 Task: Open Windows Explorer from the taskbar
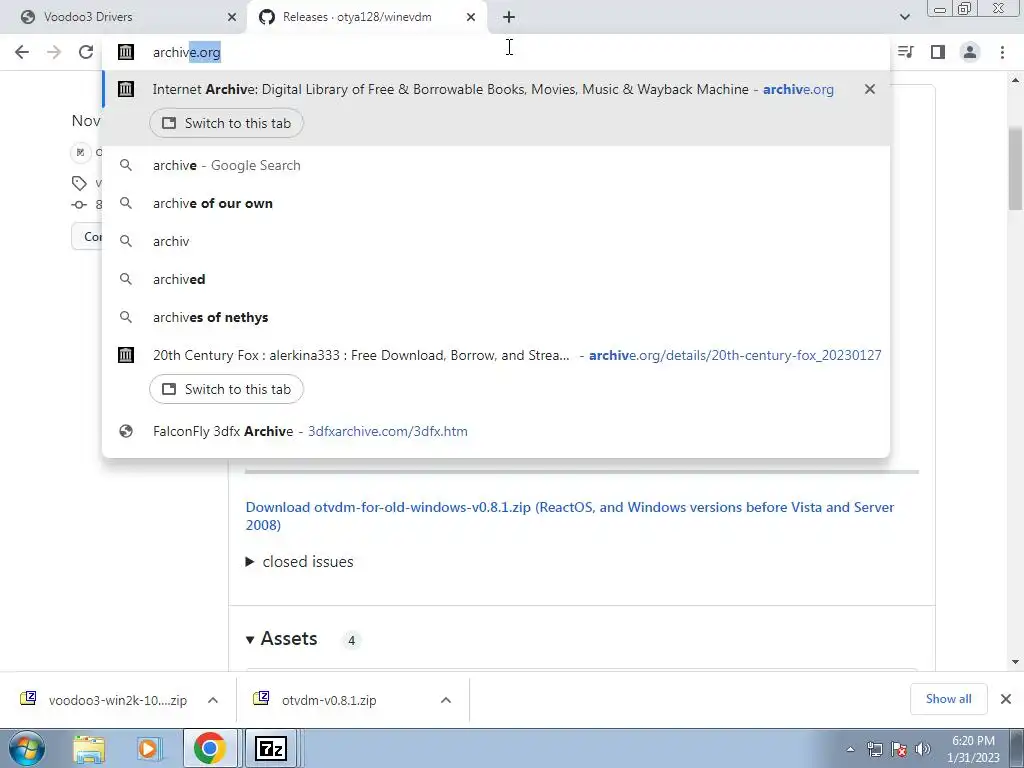click(89, 748)
